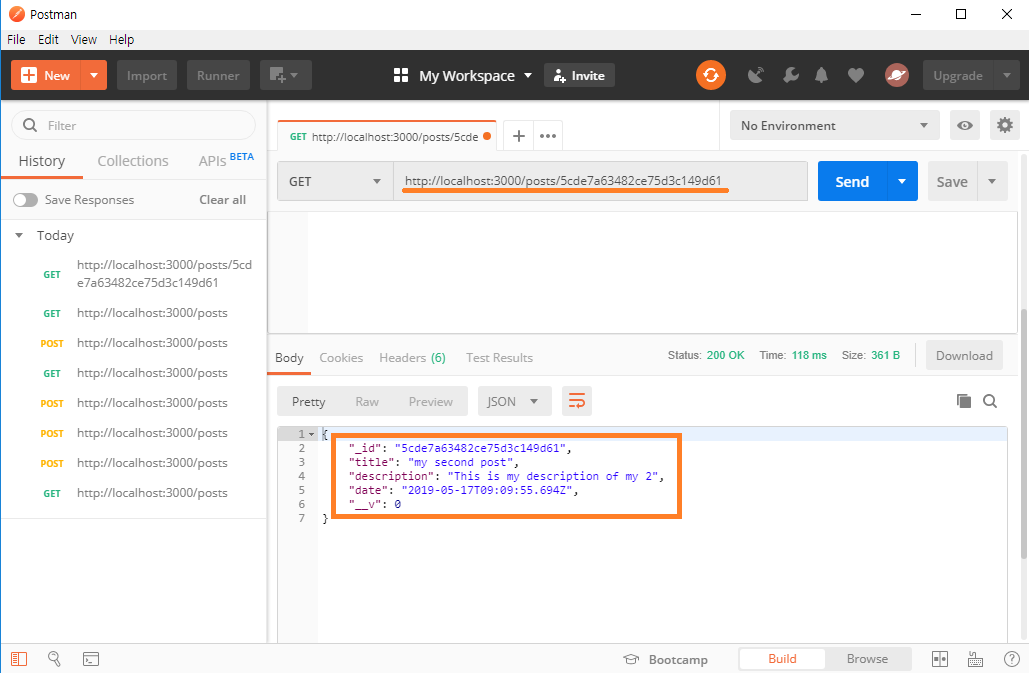The height and width of the screenshot is (673, 1029).
Task: Click the Save request button
Action: tap(952, 181)
